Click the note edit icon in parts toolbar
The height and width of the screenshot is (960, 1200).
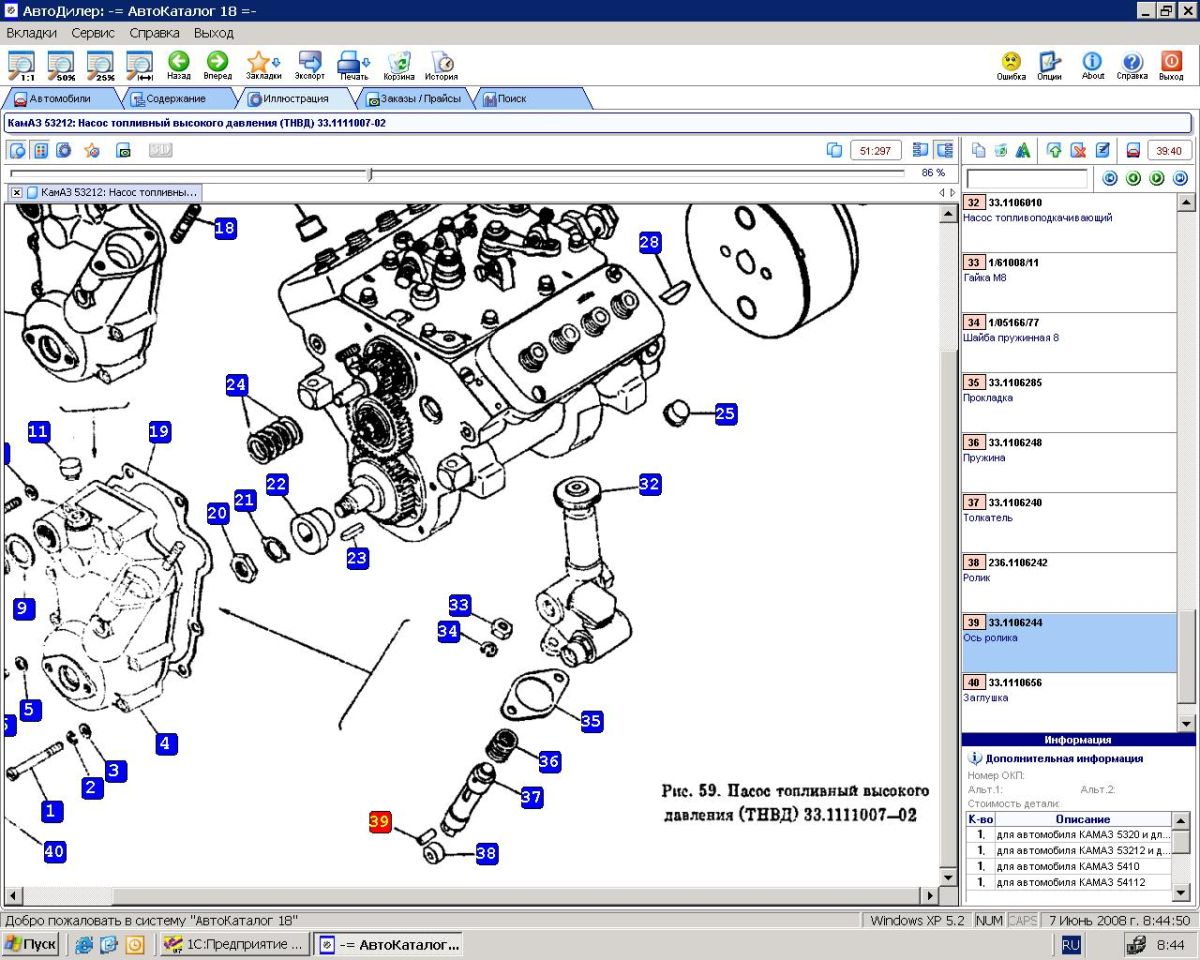(1103, 150)
